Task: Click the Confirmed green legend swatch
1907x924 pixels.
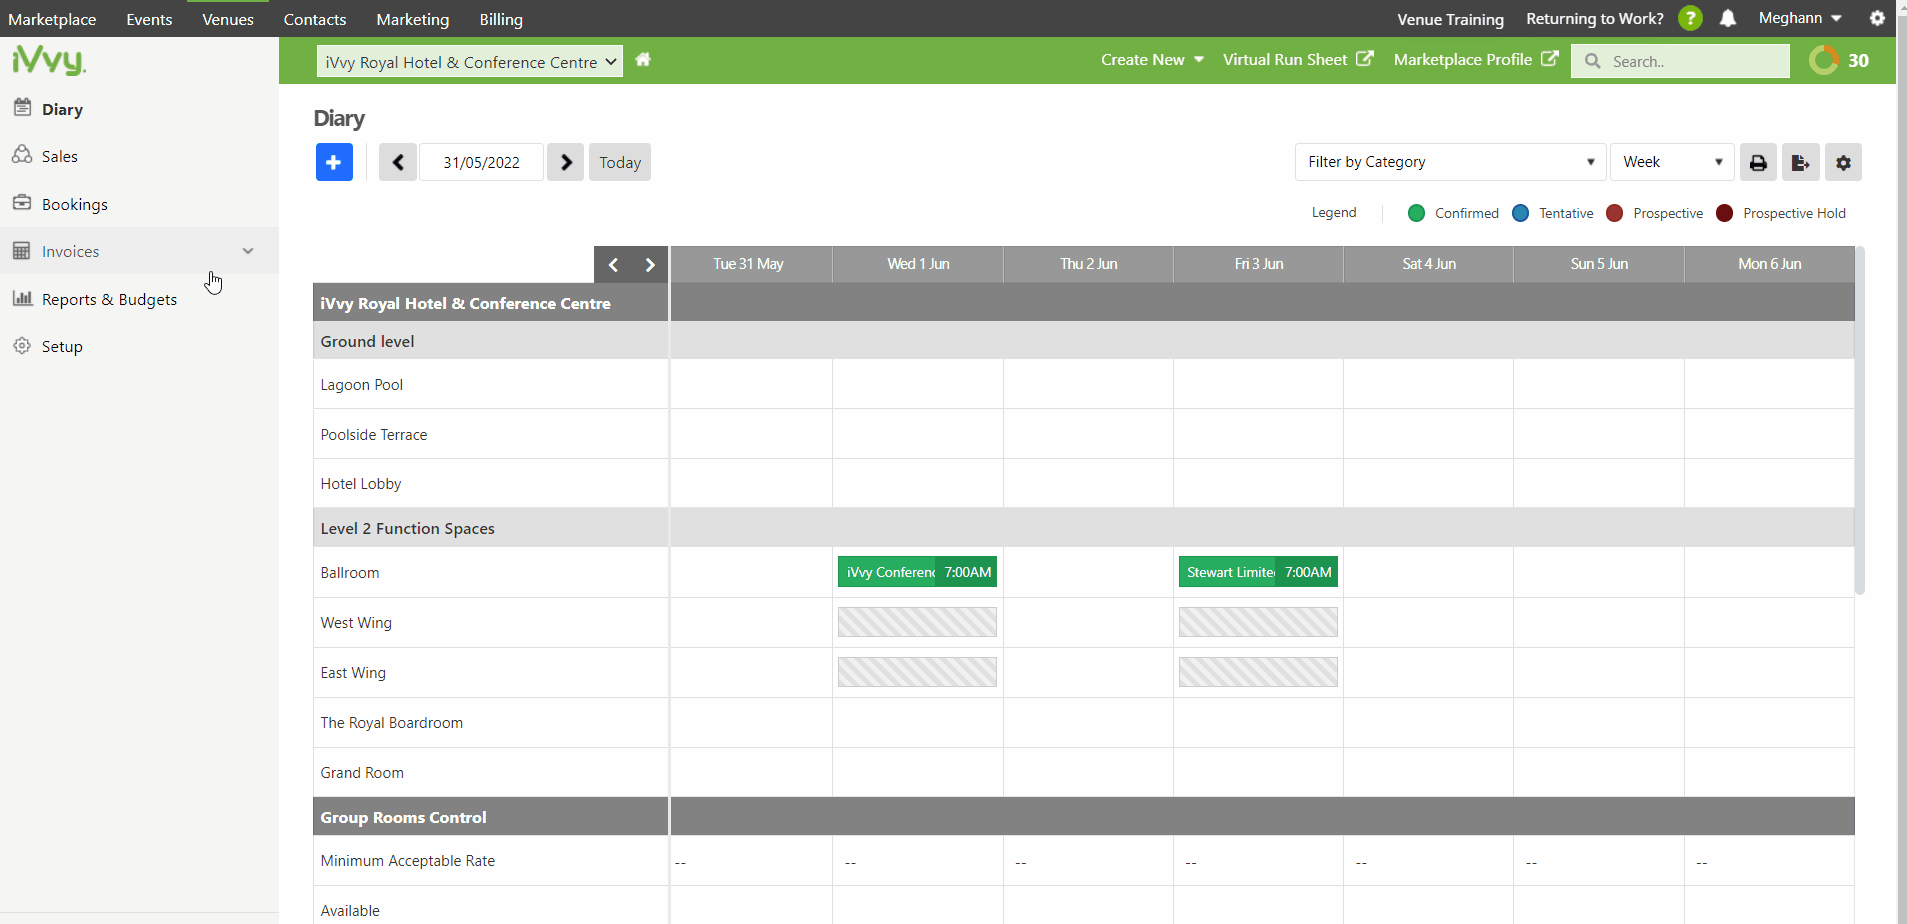Action: pyautogui.click(x=1416, y=213)
